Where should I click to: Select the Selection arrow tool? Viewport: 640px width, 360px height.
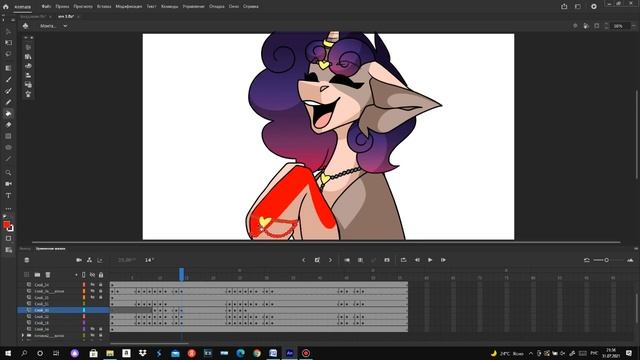8,31
